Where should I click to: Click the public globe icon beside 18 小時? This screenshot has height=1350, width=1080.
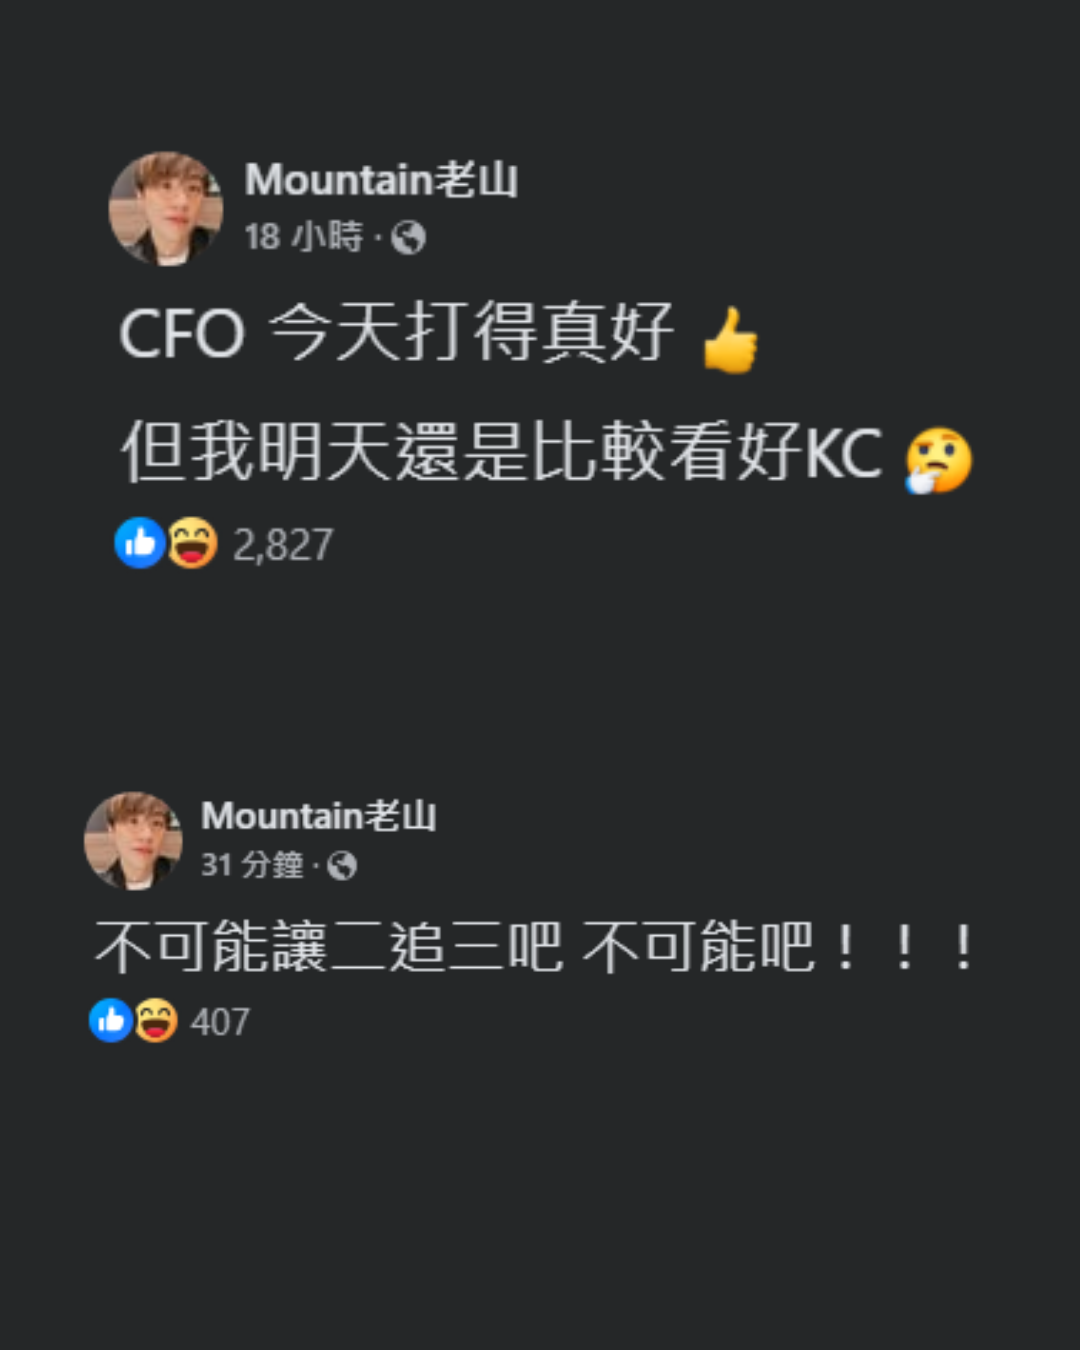408,238
